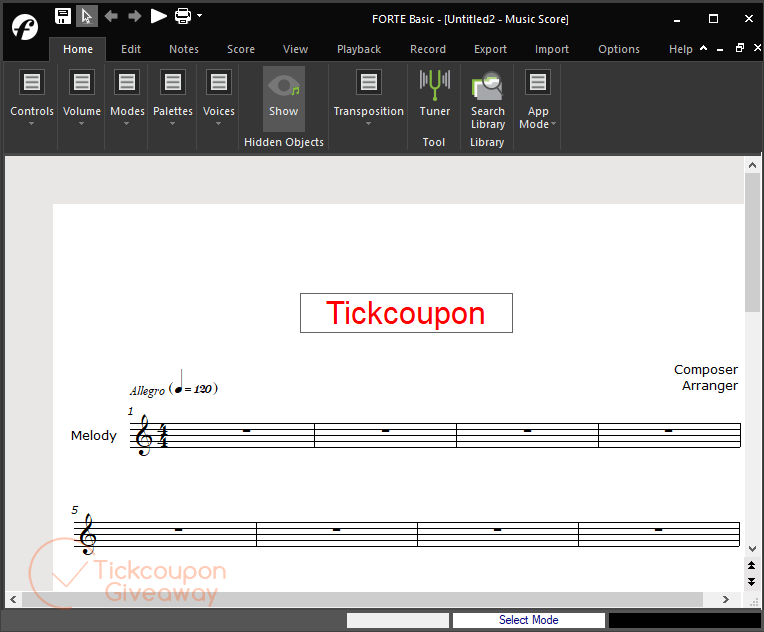
Task: Click the Volume panel icon
Action: 81,82
